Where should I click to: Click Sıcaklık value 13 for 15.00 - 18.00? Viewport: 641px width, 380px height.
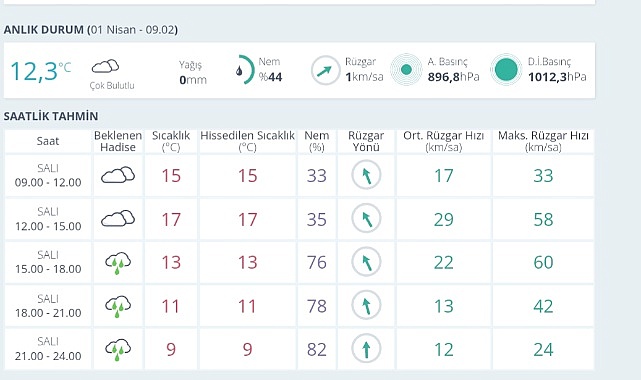(171, 262)
